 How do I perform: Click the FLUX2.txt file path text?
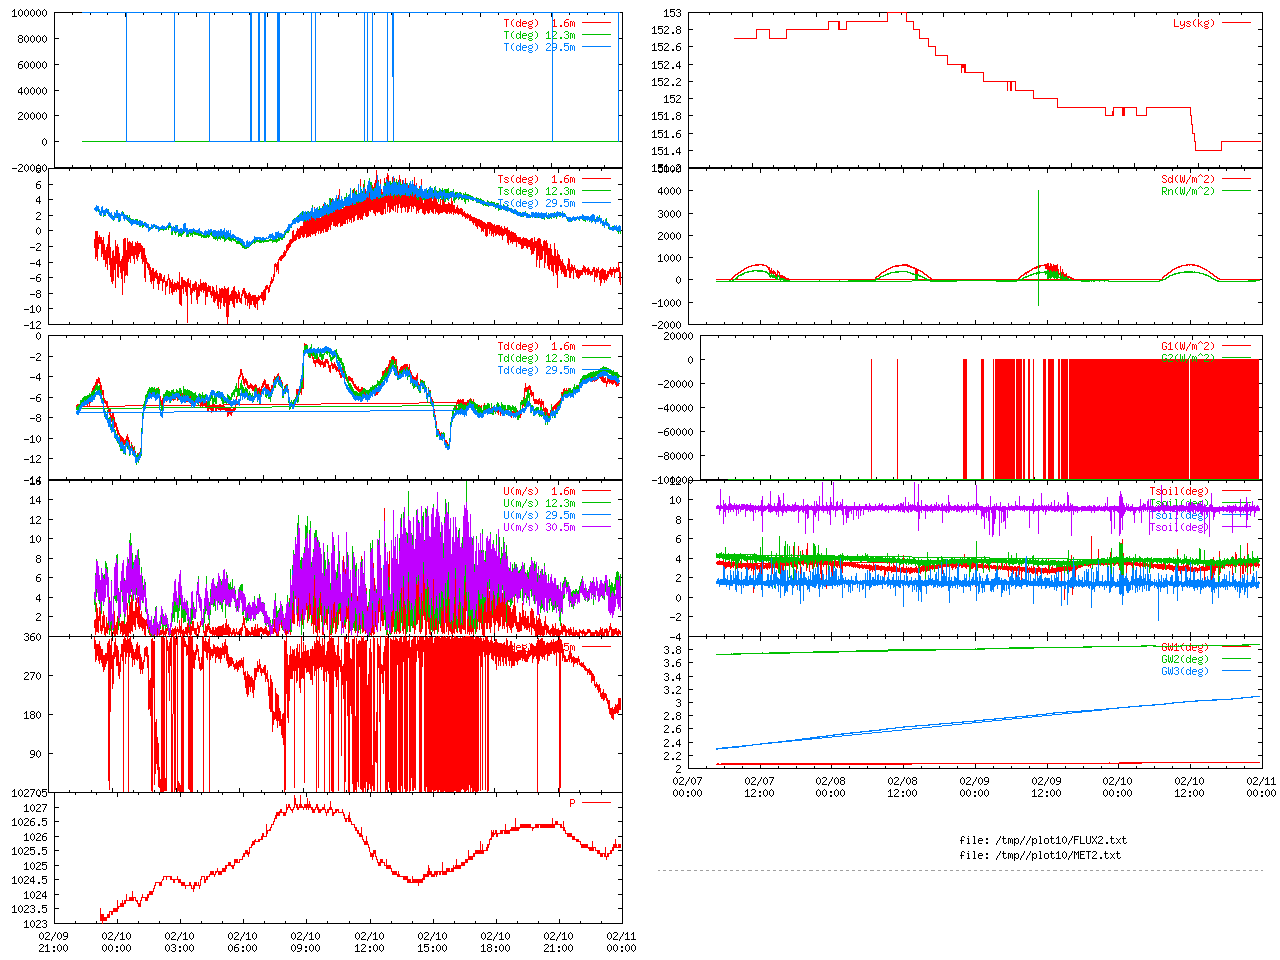click(x=1042, y=840)
